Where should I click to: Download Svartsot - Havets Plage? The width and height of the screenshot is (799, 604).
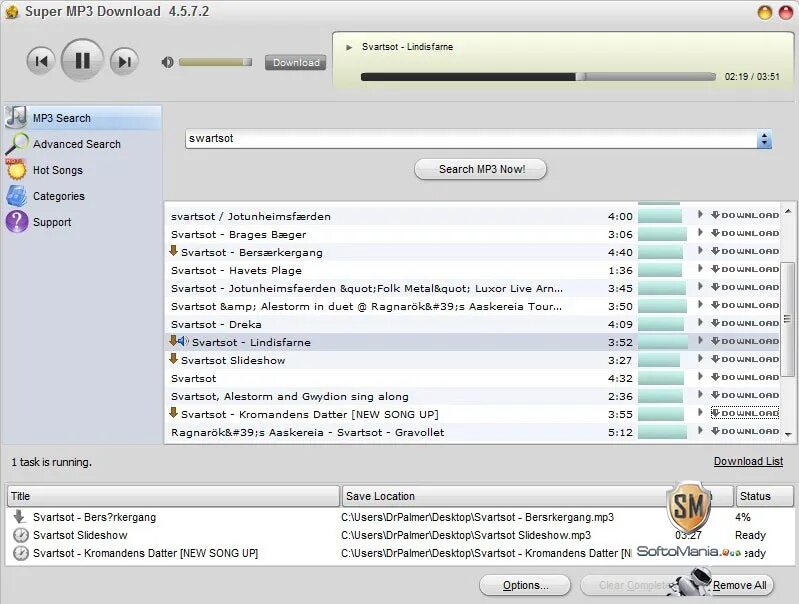(745, 269)
